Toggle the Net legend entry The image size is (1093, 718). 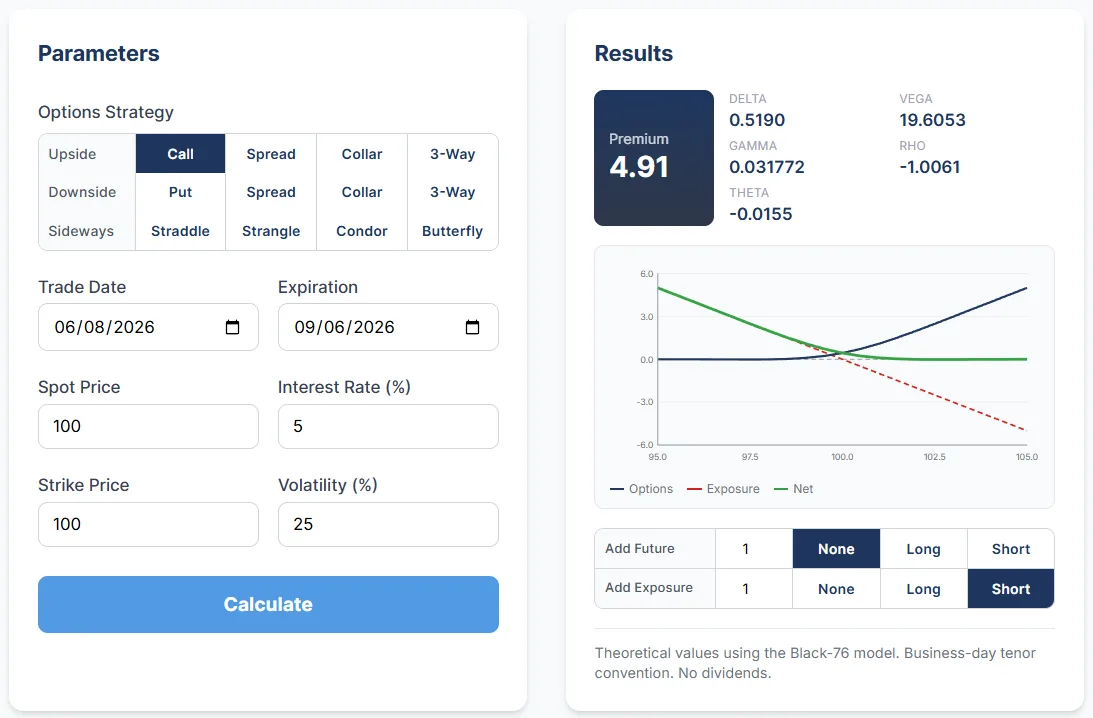[x=793, y=489]
